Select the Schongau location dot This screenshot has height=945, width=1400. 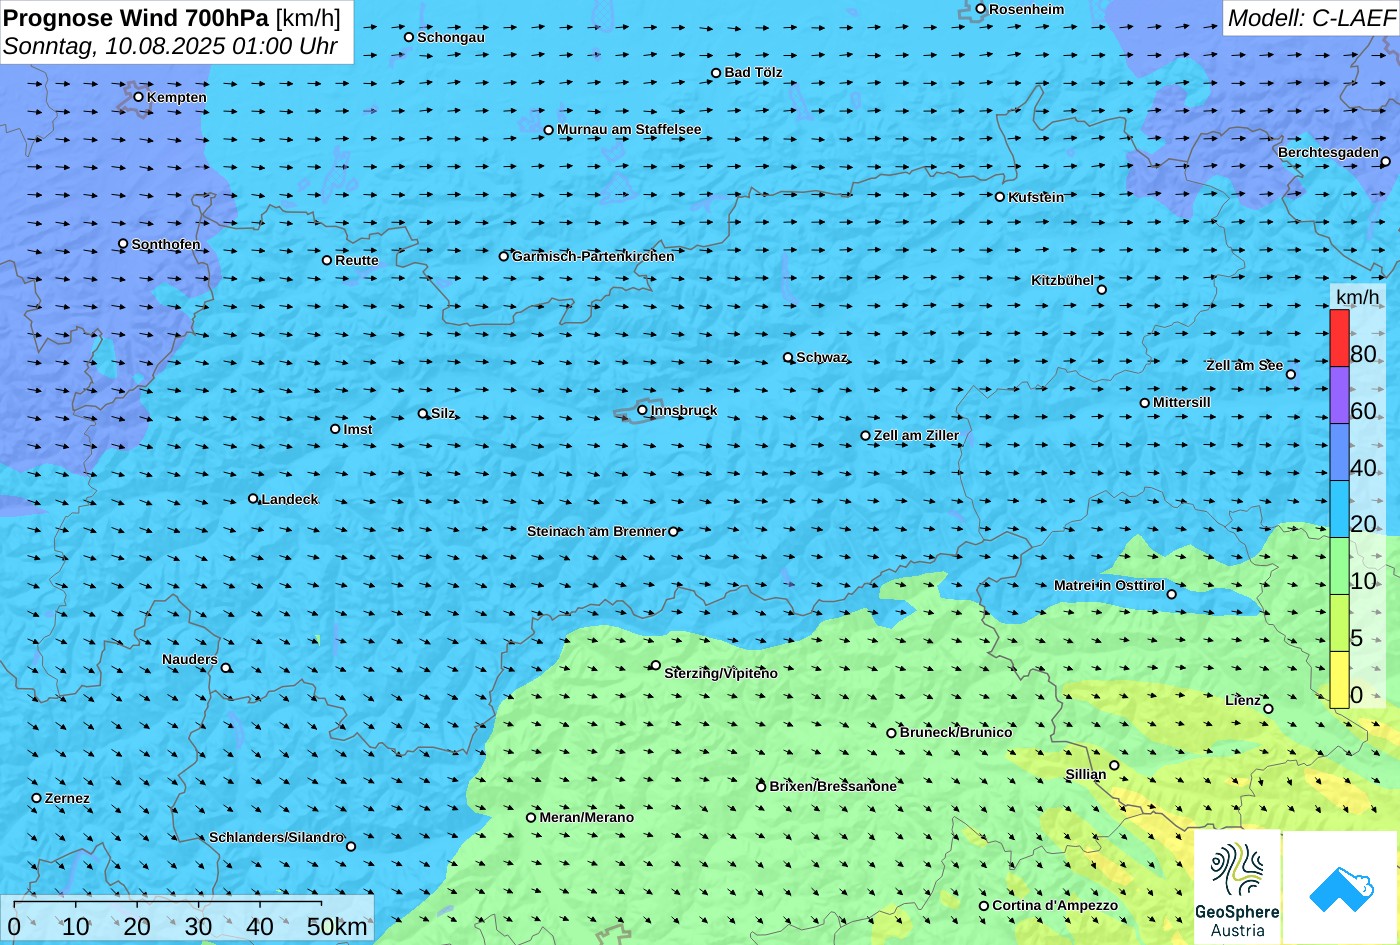pos(409,37)
